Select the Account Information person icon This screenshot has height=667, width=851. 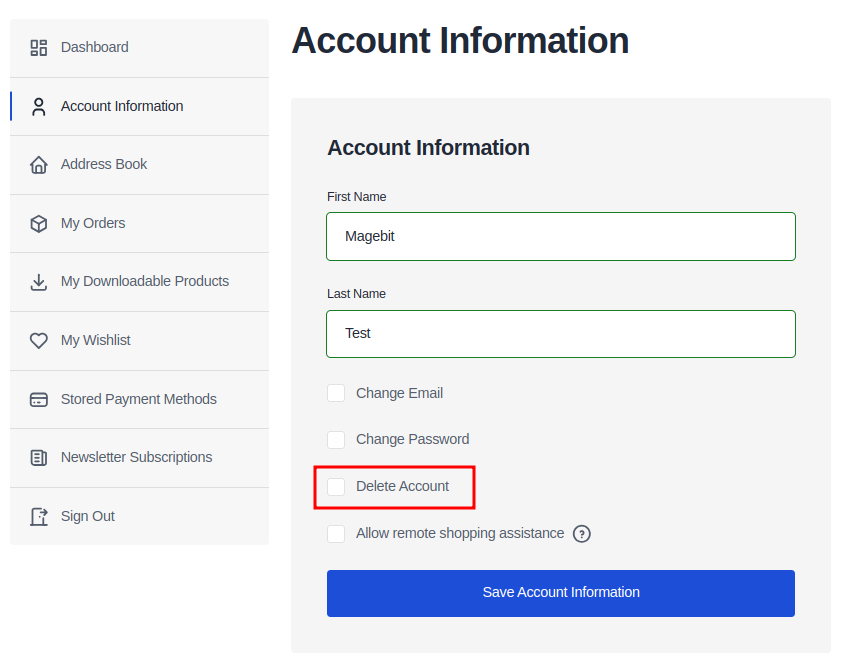(38, 106)
